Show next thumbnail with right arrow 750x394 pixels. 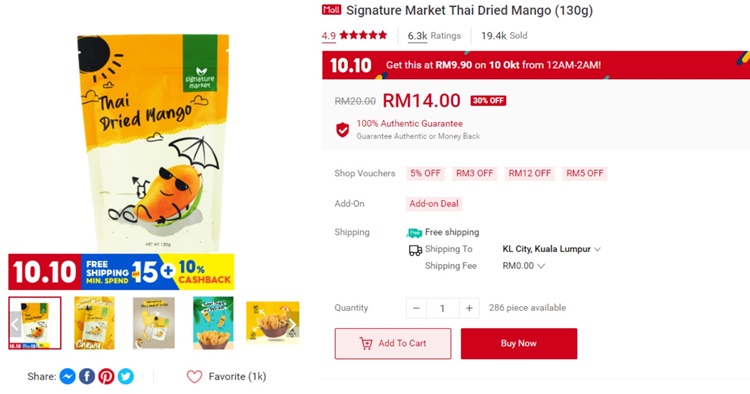[292, 324]
